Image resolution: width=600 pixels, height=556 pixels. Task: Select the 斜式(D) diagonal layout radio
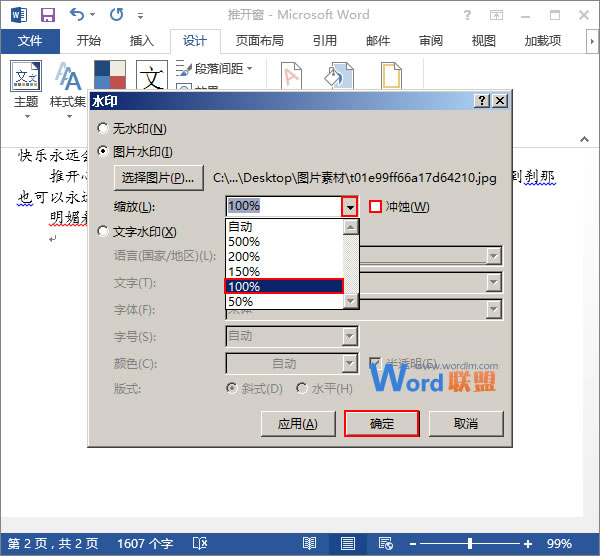click(x=232, y=388)
